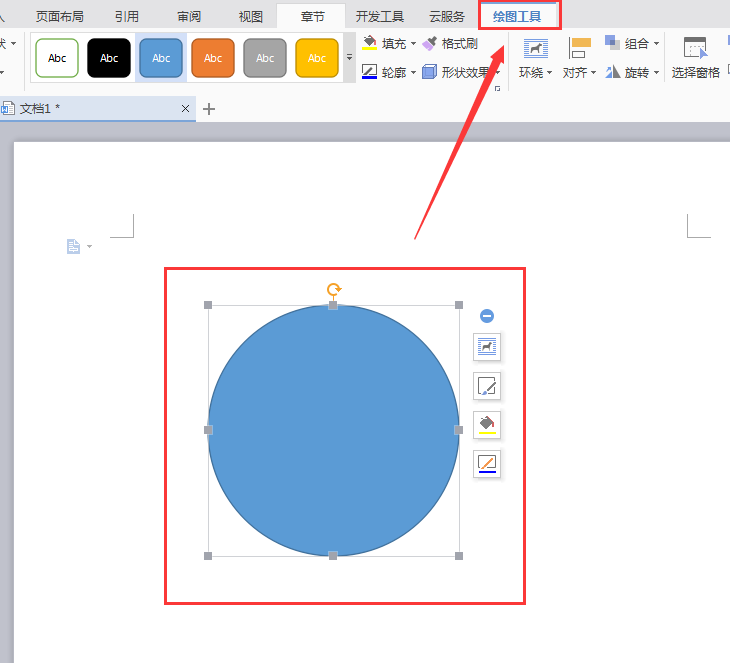Open the 选择窗格 selection pane

coord(696,58)
